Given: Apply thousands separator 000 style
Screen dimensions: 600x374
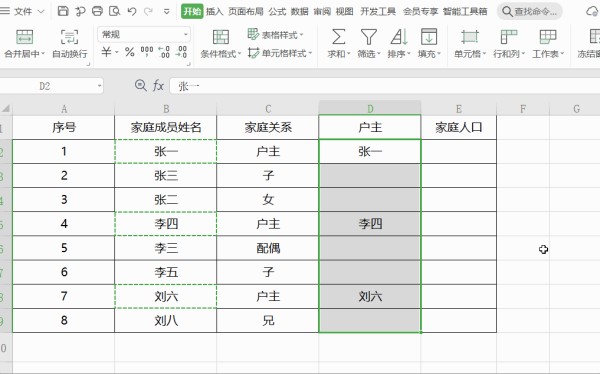Looking at the screenshot, I should 147,52.
